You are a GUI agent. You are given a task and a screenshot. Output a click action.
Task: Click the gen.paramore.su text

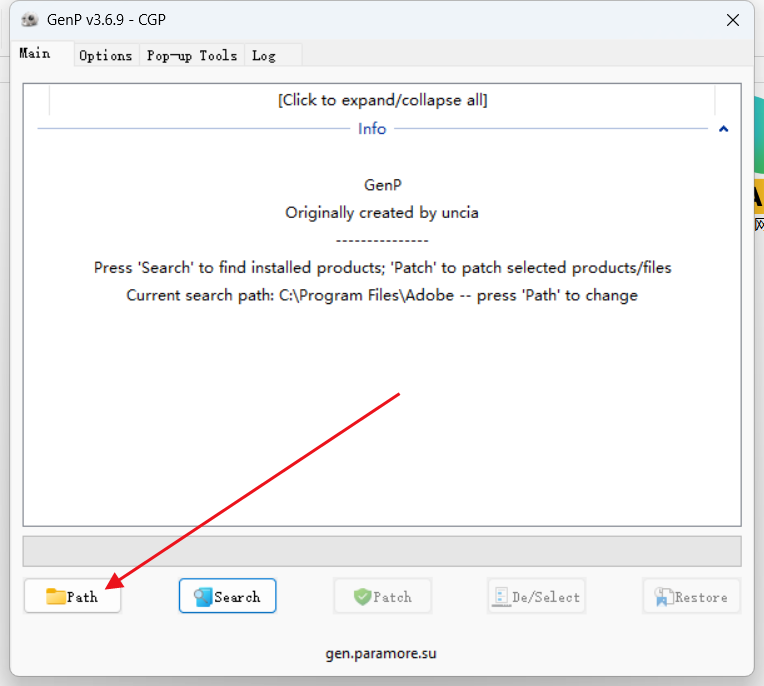(x=381, y=653)
